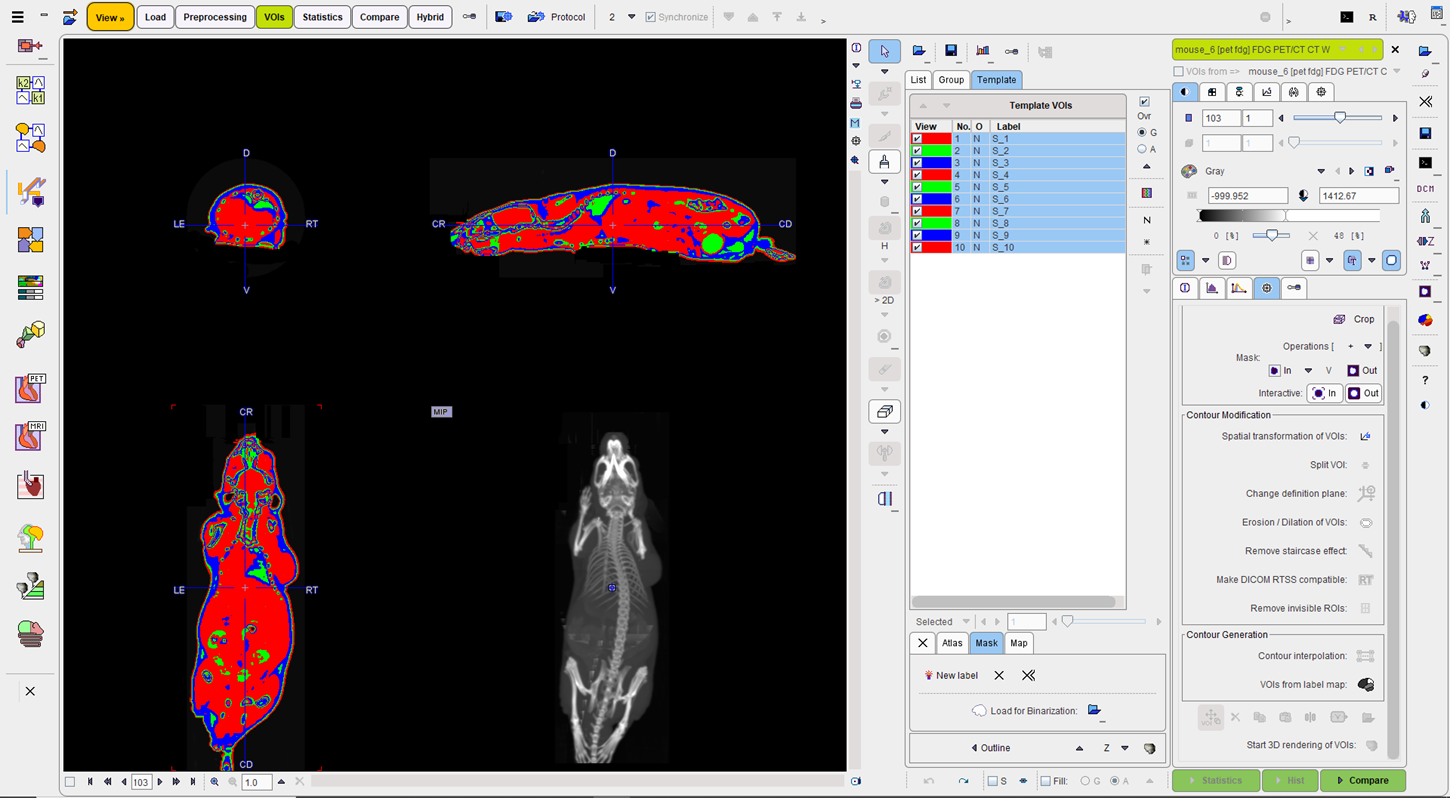Enable the Fill checkbox
This screenshot has height=798, width=1450.
coord(1045,781)
